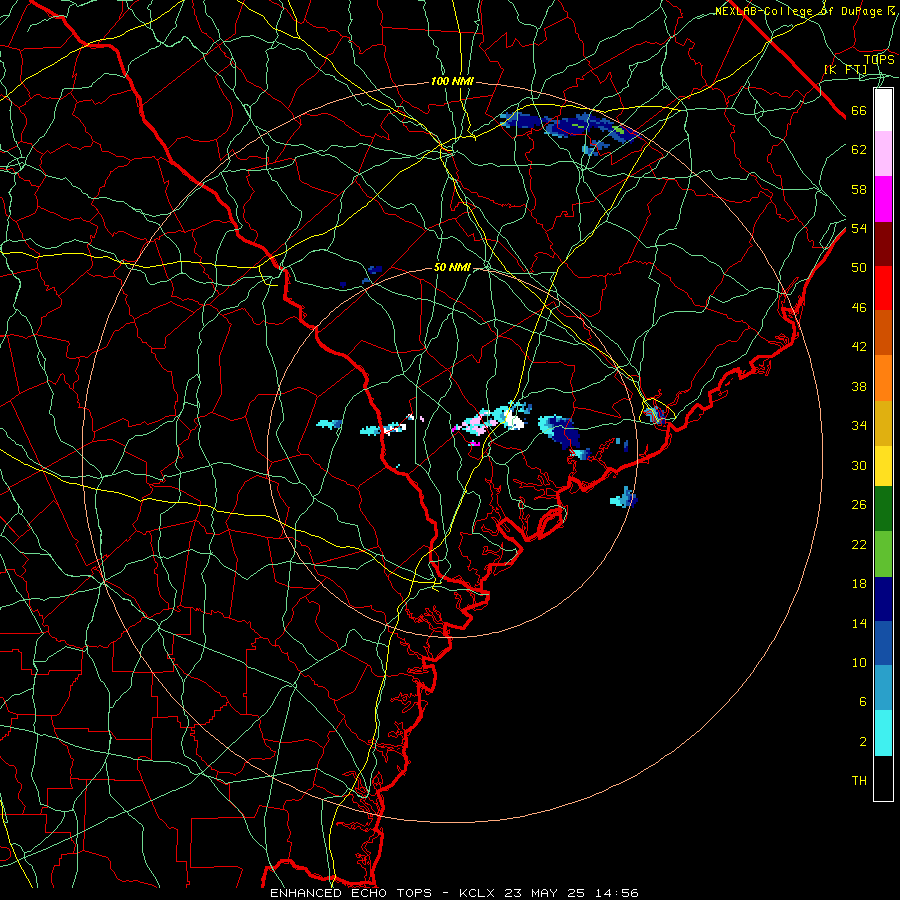The width and height of the screenshot is (900, 900).
Task: Select the dark red 50 kft color block
Action: pos(883,244)
